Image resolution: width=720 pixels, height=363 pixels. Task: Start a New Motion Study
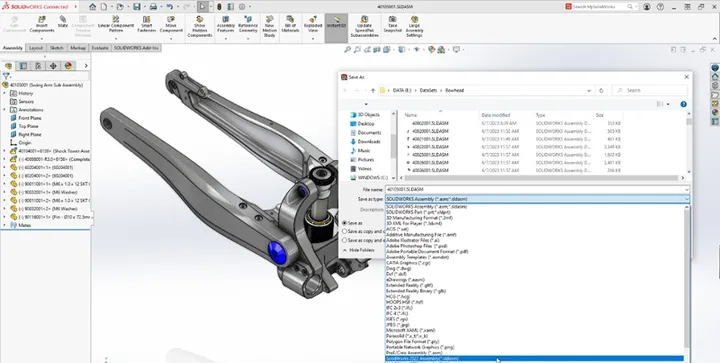point(270,27)
